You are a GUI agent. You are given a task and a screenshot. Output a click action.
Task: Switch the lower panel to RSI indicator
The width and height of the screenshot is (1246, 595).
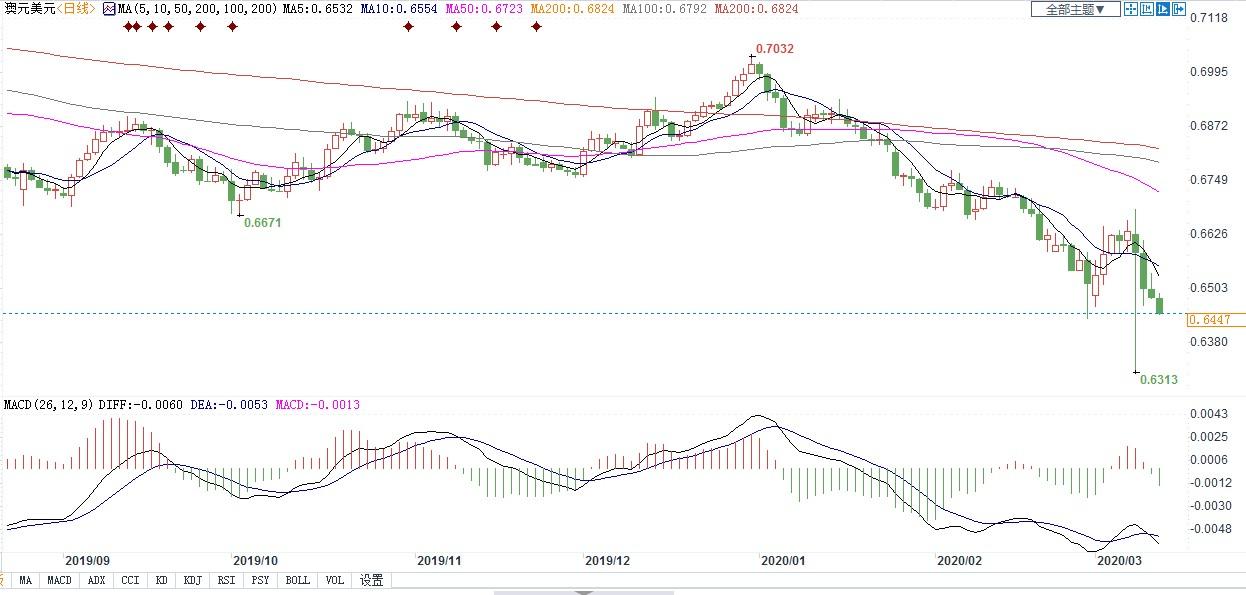[x=227, y=580]
